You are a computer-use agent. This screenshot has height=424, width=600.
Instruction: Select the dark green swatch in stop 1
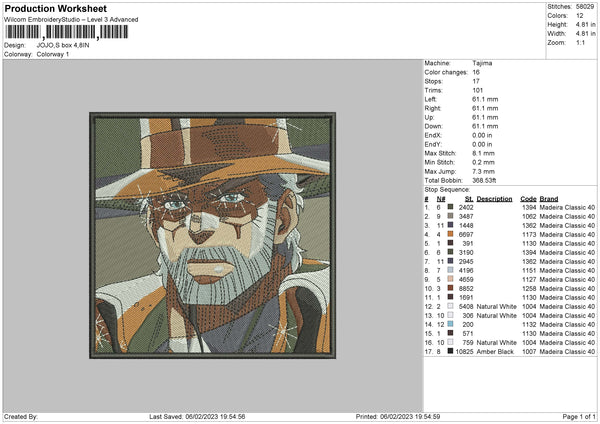click(449, 207)
